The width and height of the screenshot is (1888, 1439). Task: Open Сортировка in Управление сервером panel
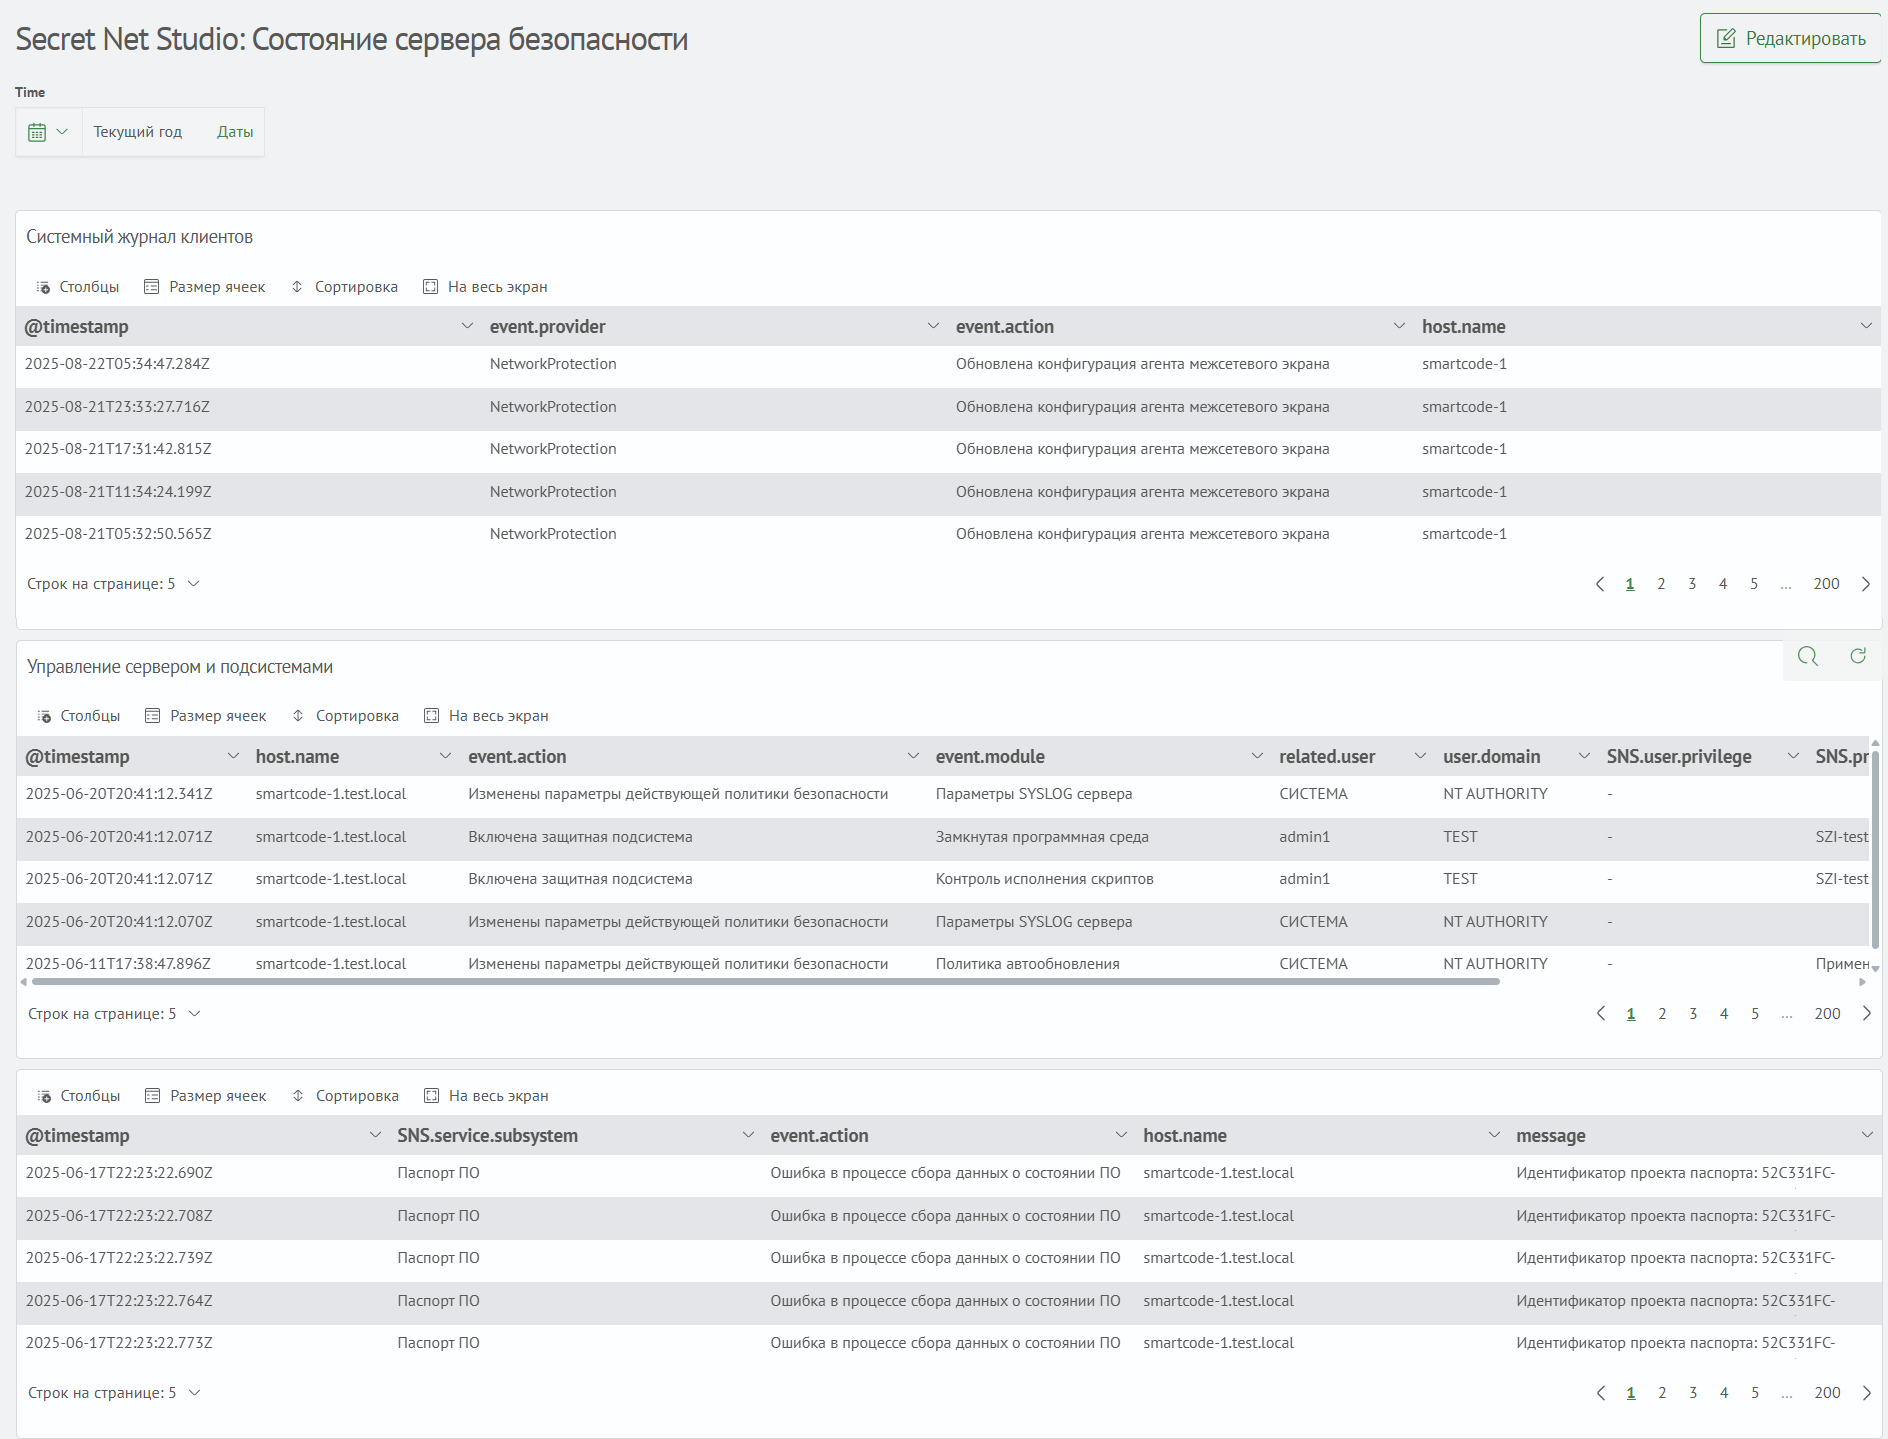[x=345, y=716]
